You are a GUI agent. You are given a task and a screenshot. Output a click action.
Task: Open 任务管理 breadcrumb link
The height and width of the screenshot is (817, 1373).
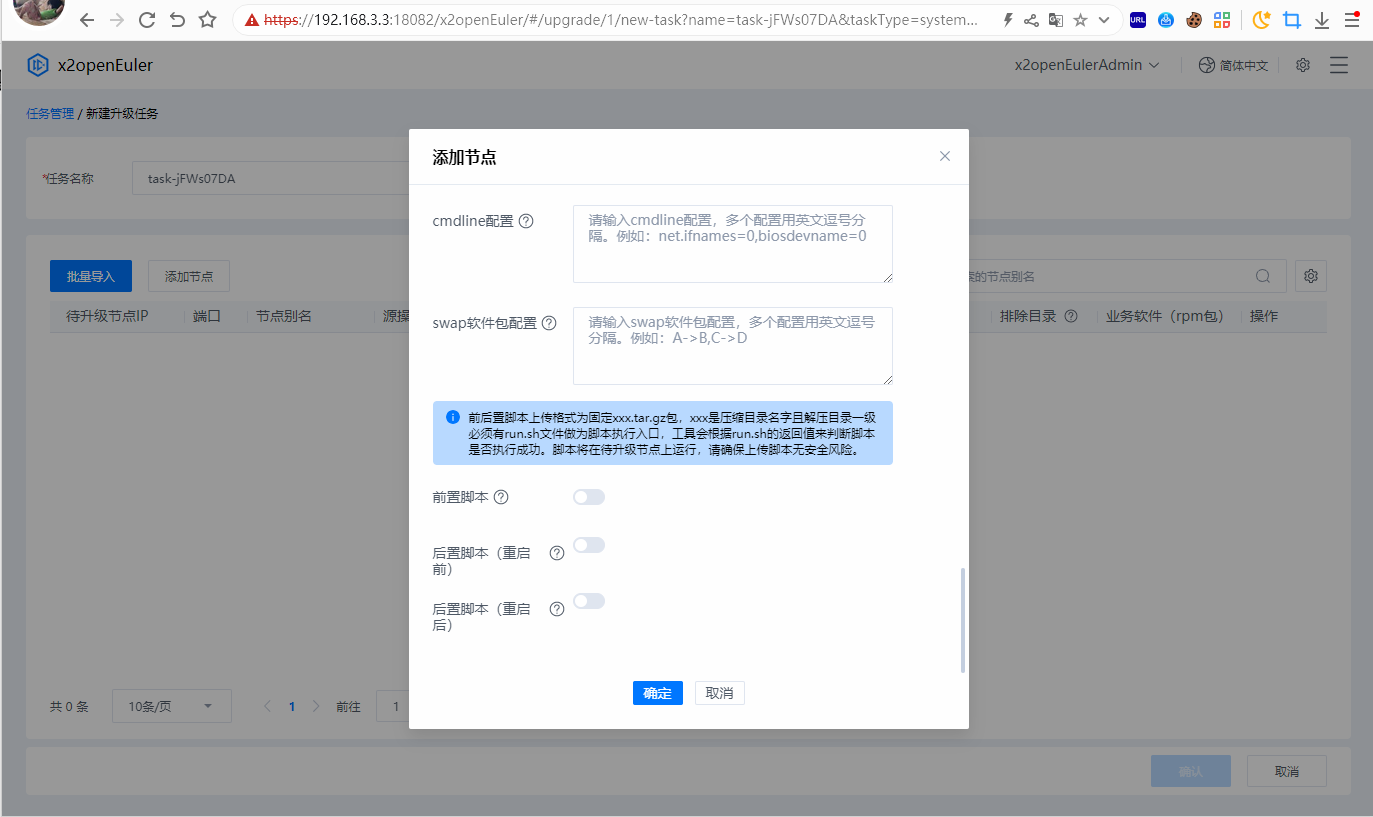click(50, 114)
